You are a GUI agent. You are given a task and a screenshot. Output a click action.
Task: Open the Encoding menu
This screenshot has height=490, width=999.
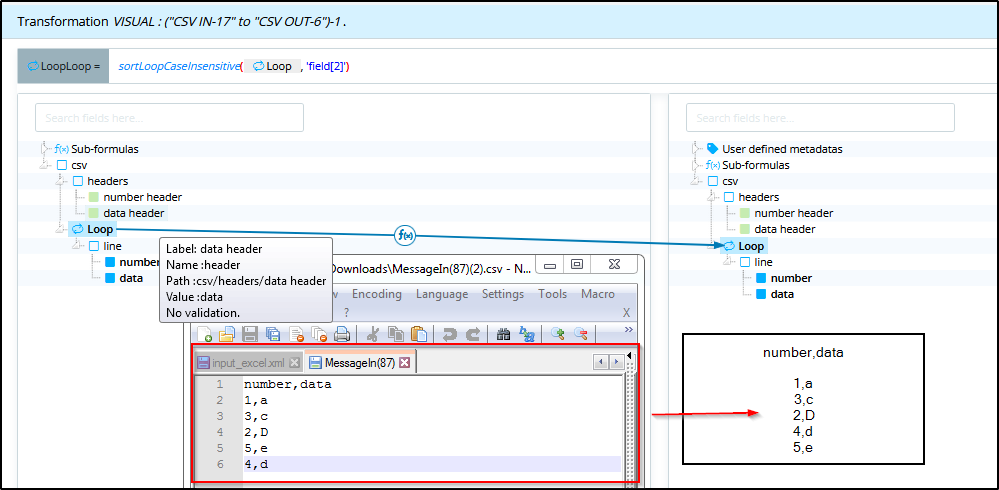tap(376, 294)
